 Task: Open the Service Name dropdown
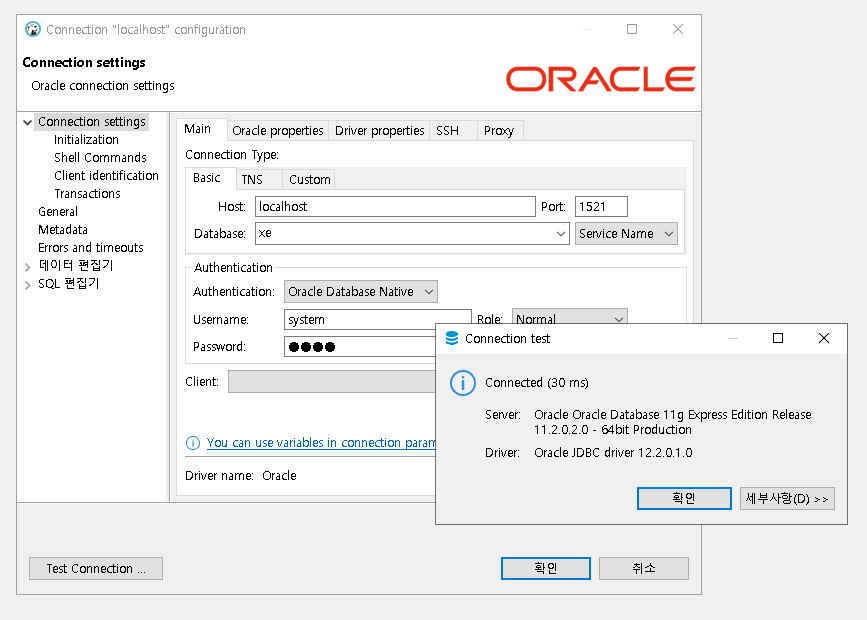coord(626,234)
